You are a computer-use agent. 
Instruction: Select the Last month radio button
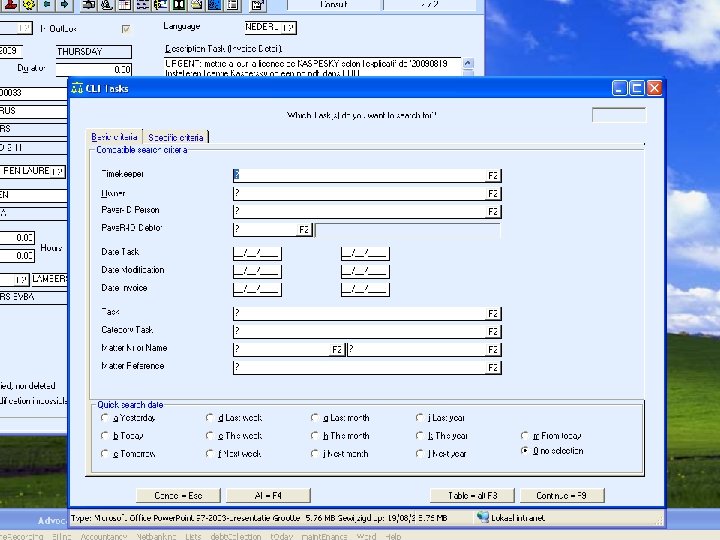tap(315, 418)
